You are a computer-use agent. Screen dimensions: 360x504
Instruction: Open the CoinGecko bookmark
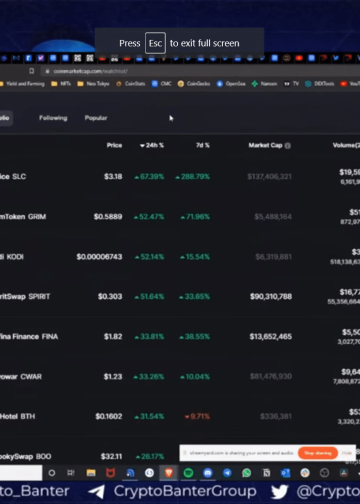coord(194,84)
